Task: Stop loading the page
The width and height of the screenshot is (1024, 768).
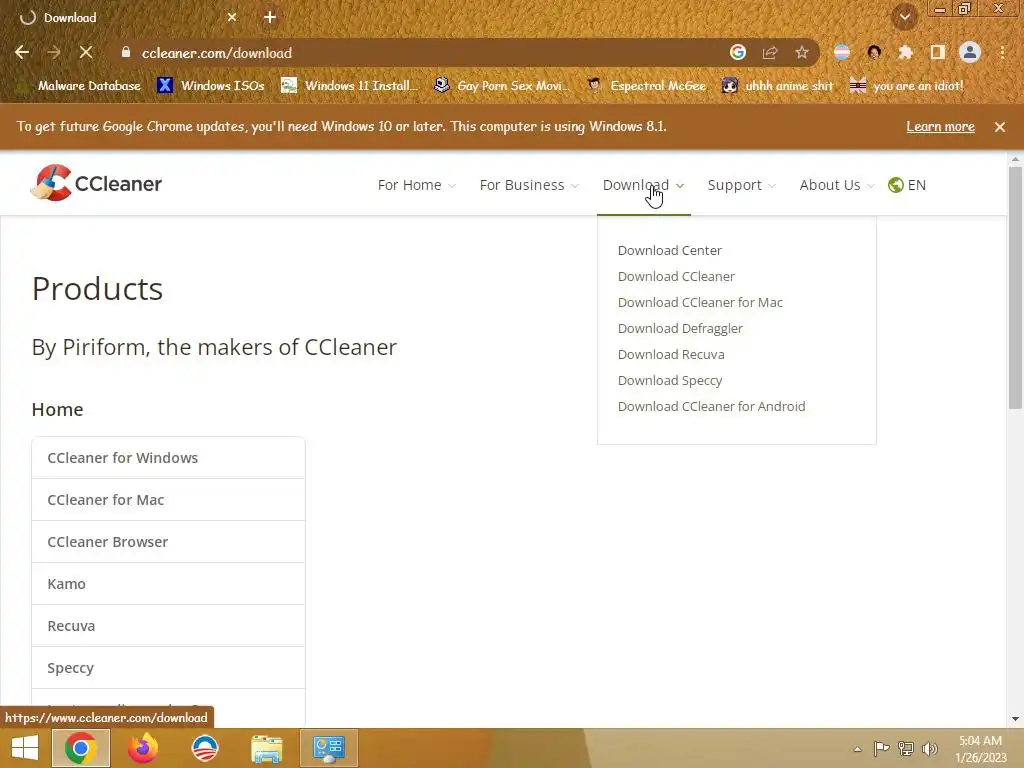Action: tap(86, 53)
